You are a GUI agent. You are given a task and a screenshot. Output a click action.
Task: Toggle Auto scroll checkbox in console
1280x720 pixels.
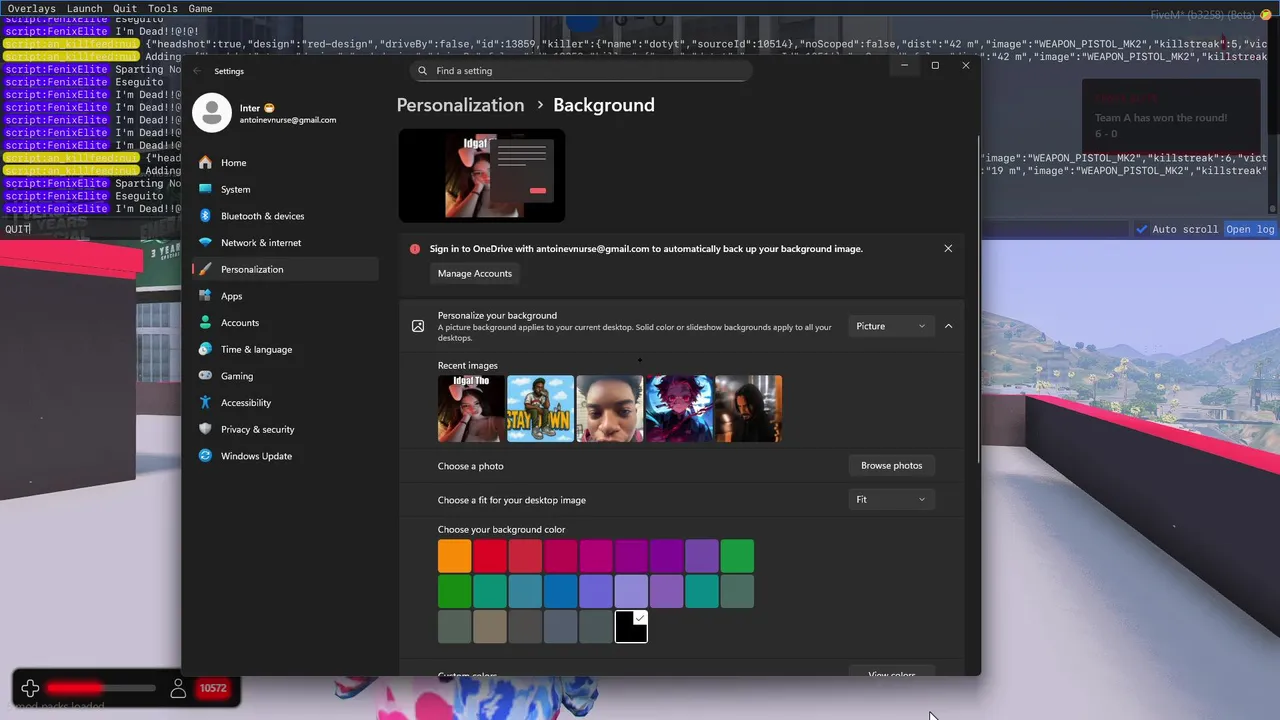pos(1142,229)
